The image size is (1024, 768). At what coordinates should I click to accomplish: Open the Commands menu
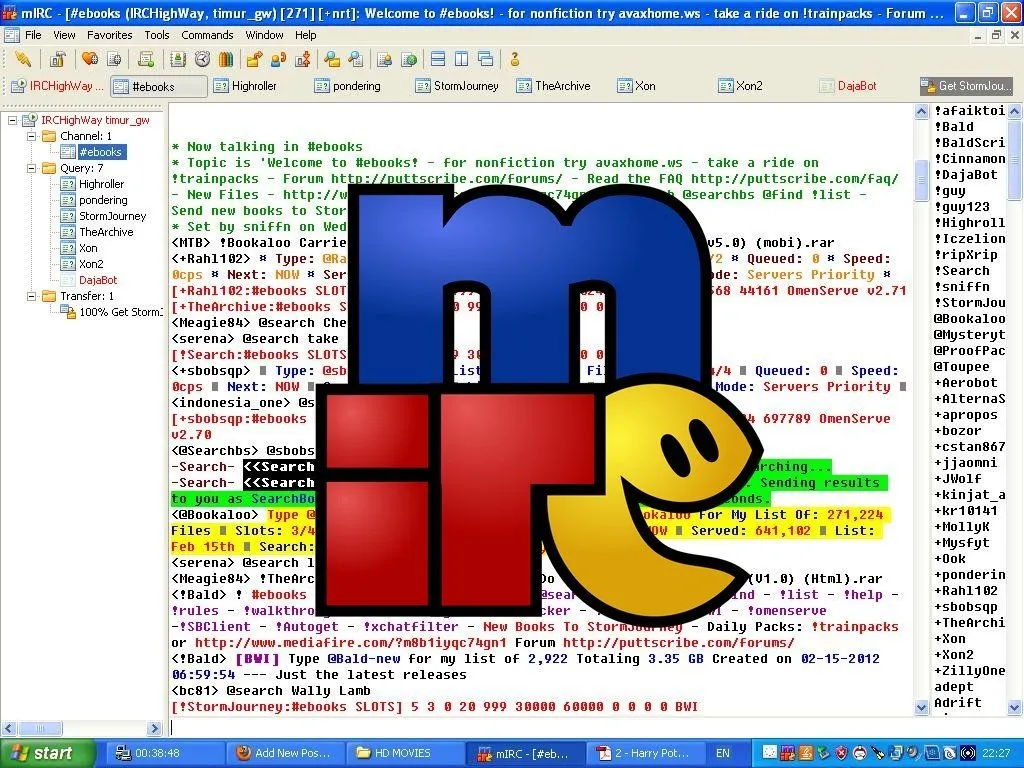coord(207,35)
